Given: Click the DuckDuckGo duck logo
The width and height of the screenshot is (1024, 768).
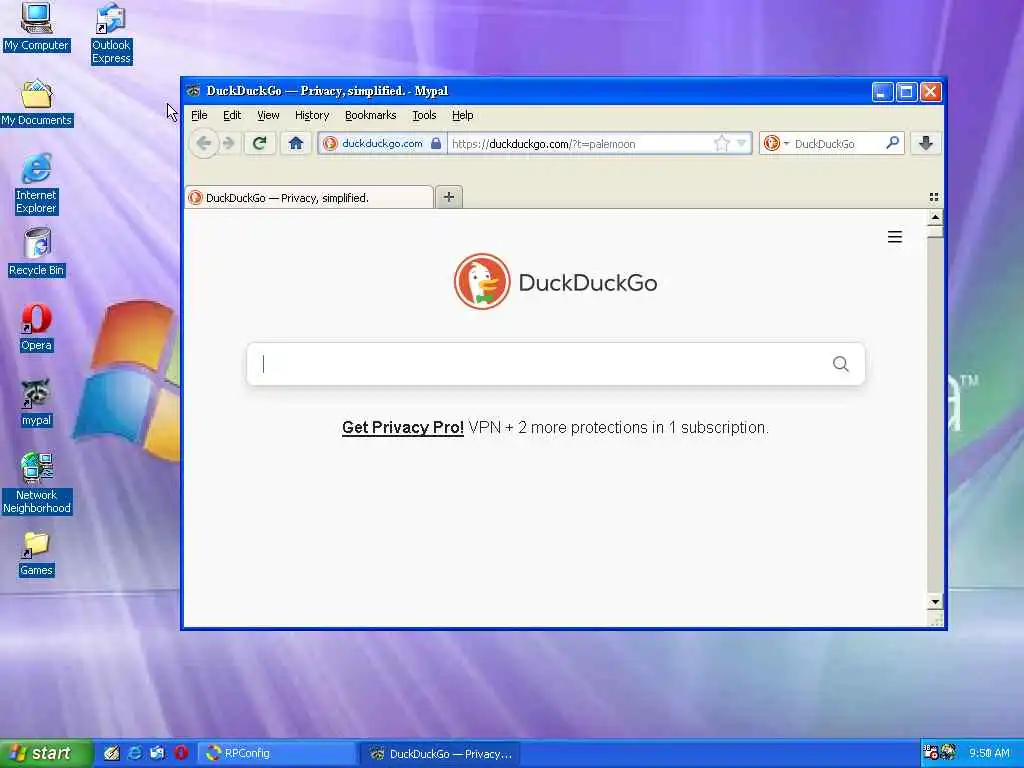Looking at the screenshot, I should click(x=482, y=281).
